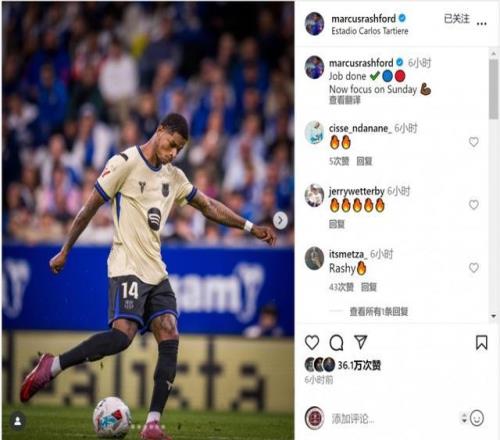Like itsmetza_'s Rashy comment
The width and height of the screenshot is (500, 440).
(x=474, y=268)
